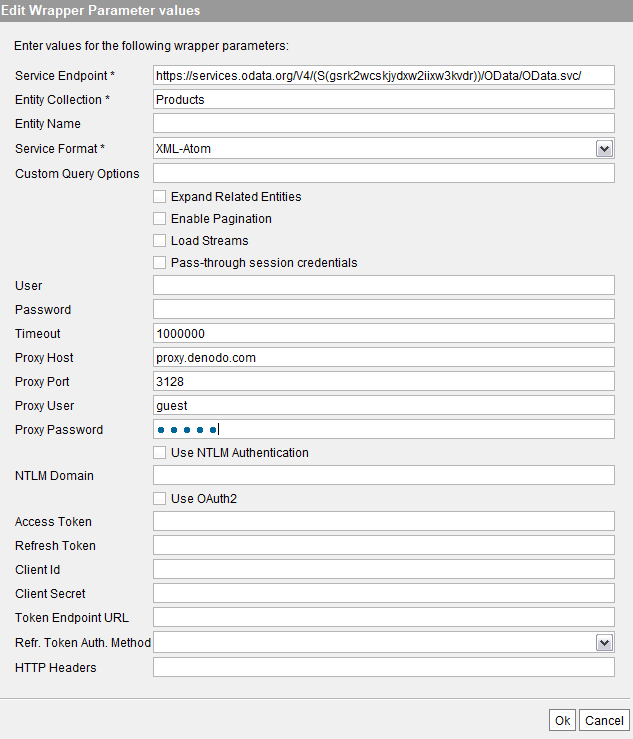The image size is (633, 739).
Task: Click the Timeout value field
Action: point(384,333)
